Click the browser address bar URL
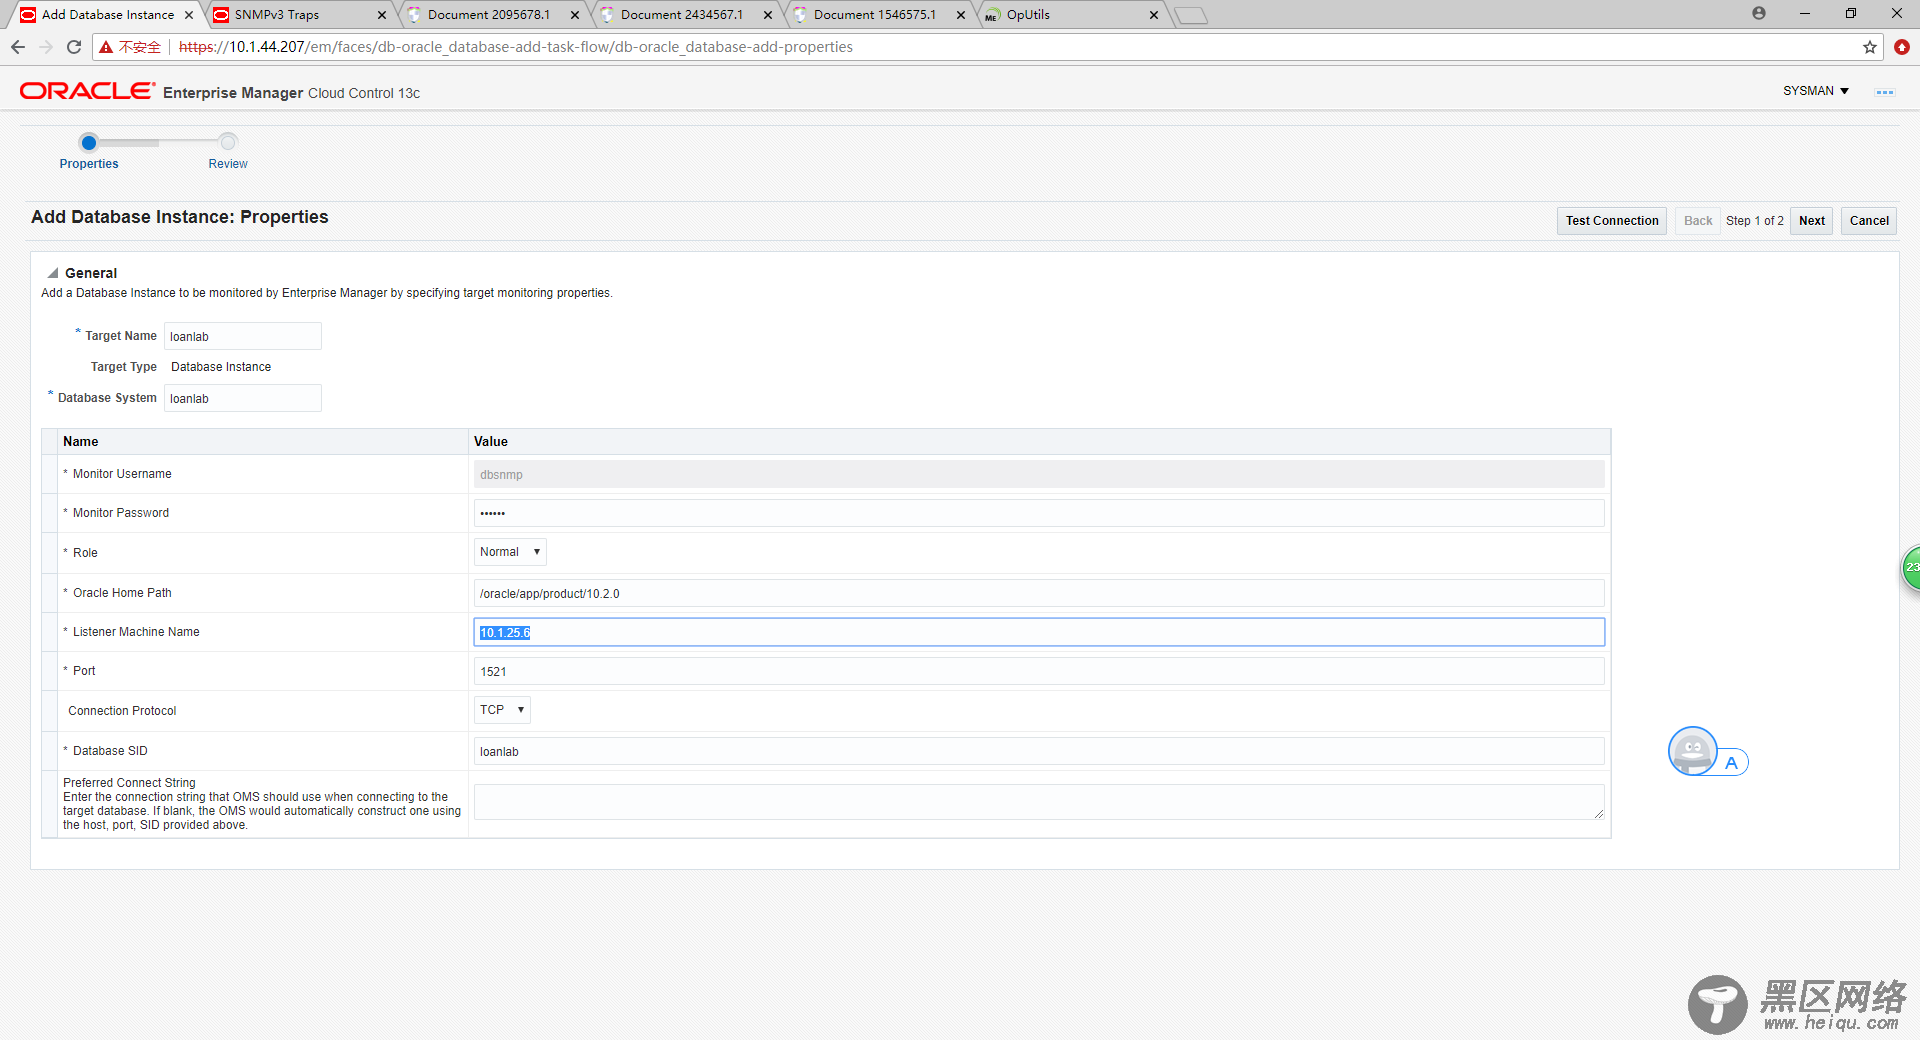Screen dimensions: 1920x1040 pyautogui.click(x=515, y=47)
